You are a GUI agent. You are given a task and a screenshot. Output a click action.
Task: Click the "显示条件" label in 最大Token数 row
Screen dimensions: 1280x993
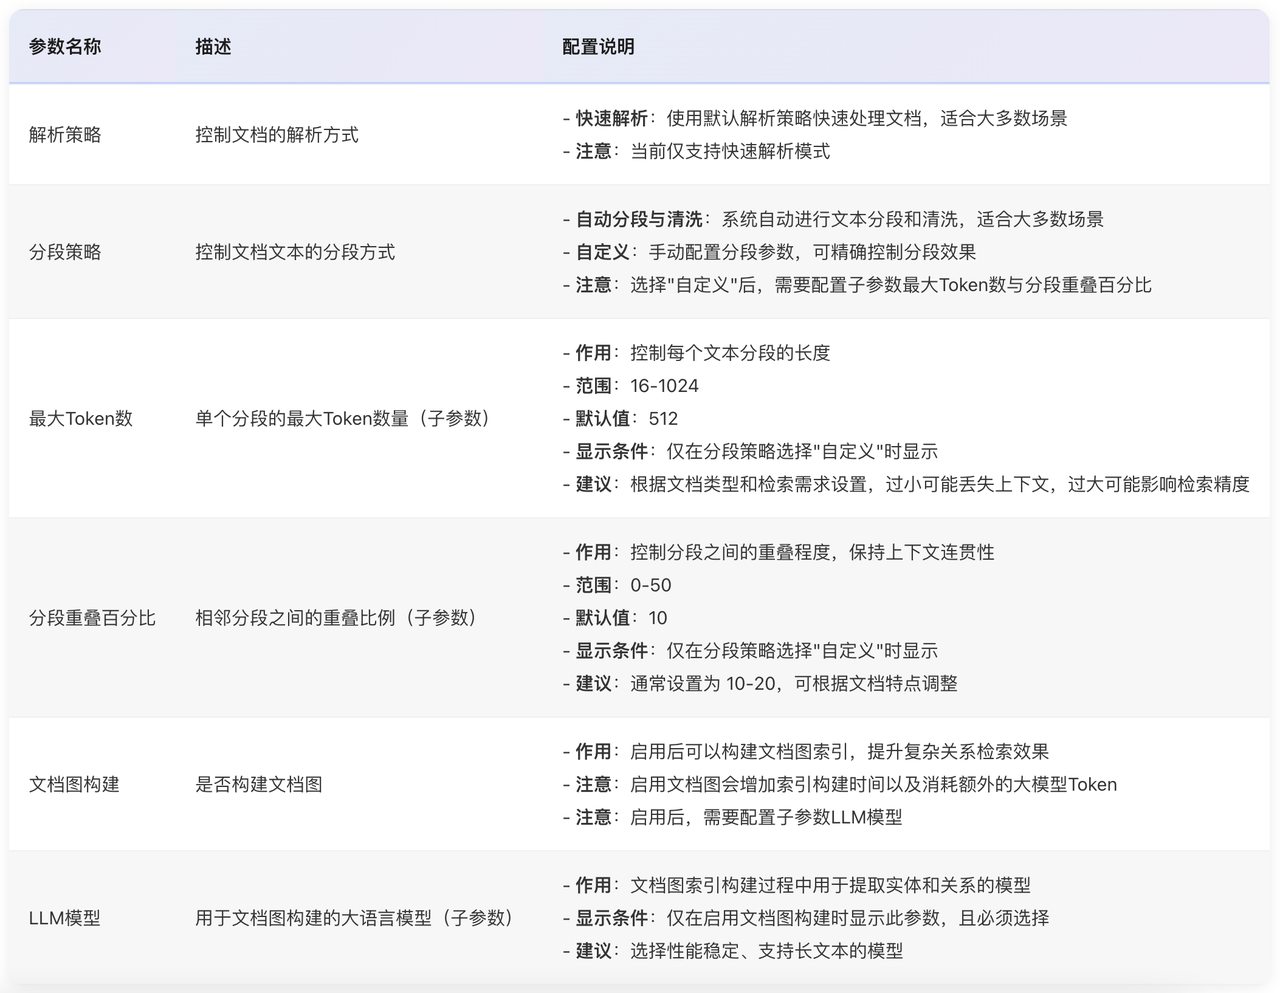click(x=600, y=451)
